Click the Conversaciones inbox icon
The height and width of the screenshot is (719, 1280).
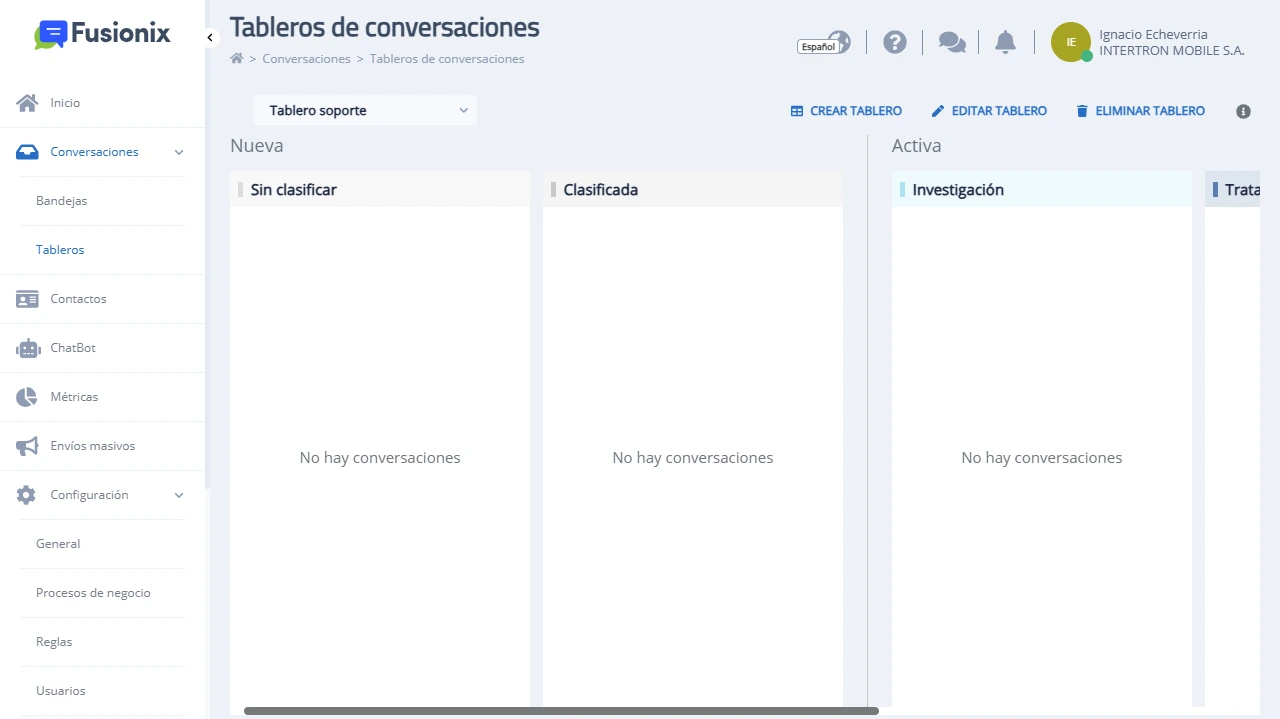[x=27, y=152]
